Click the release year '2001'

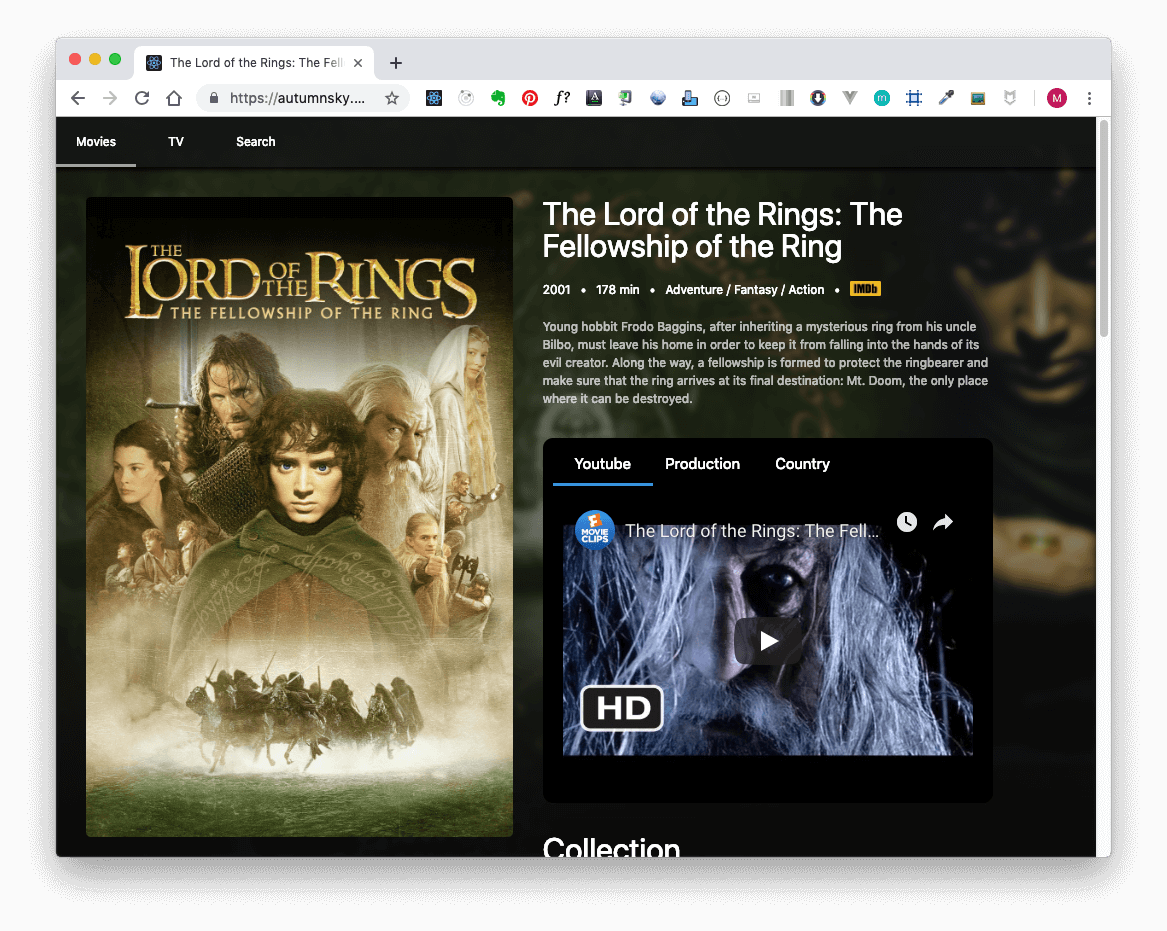click(557, 289)
